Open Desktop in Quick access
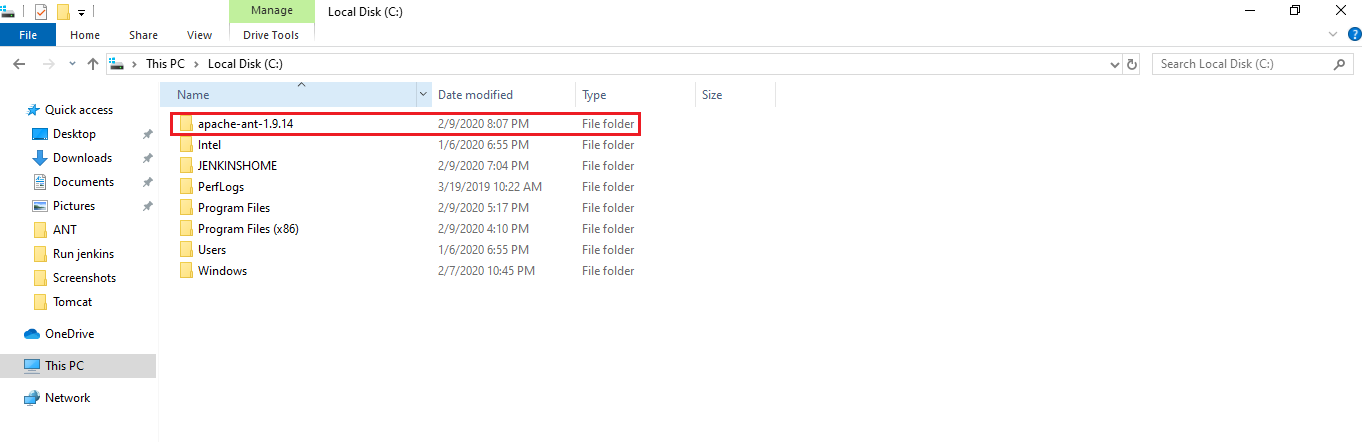The image size is (1362, 442). (x=74, y=134)
